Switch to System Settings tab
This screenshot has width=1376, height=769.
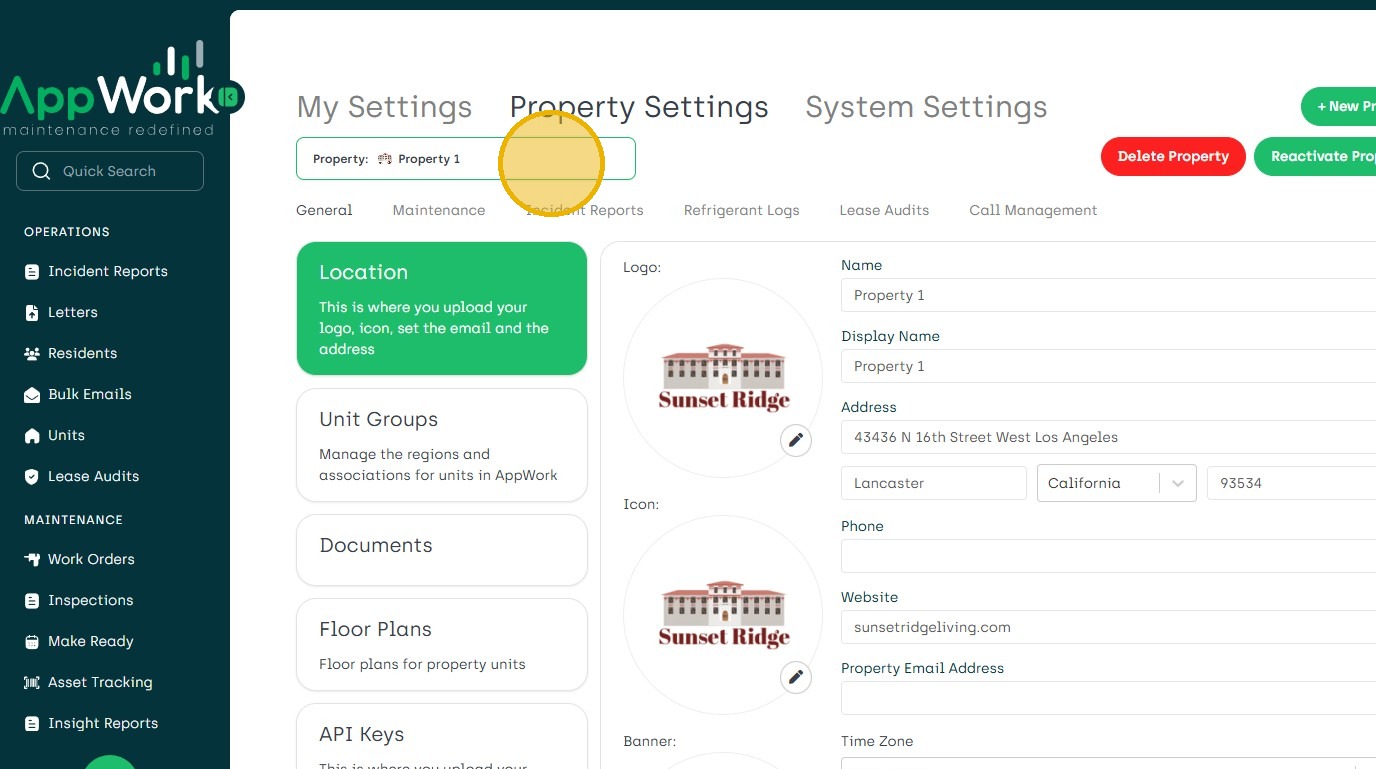[926, 107]
